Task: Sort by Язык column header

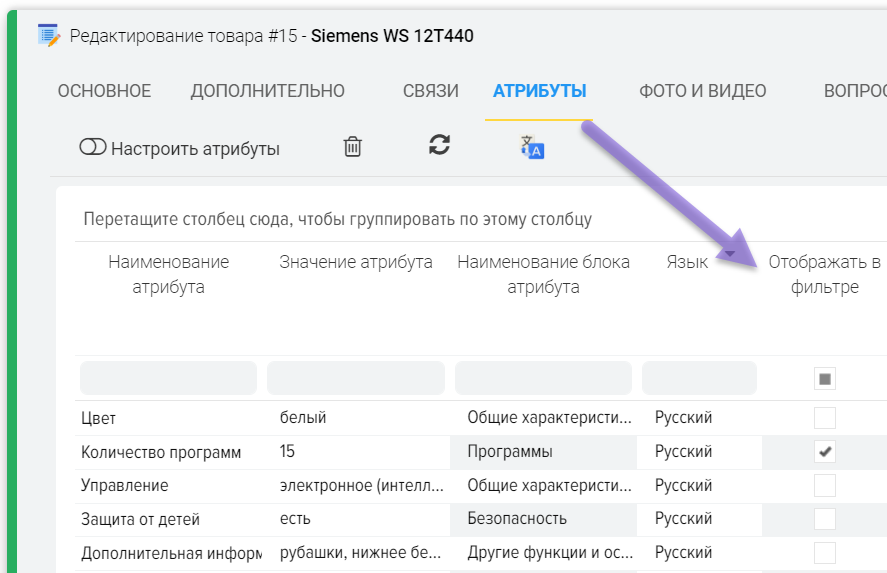Action: [x=687, y=262]
